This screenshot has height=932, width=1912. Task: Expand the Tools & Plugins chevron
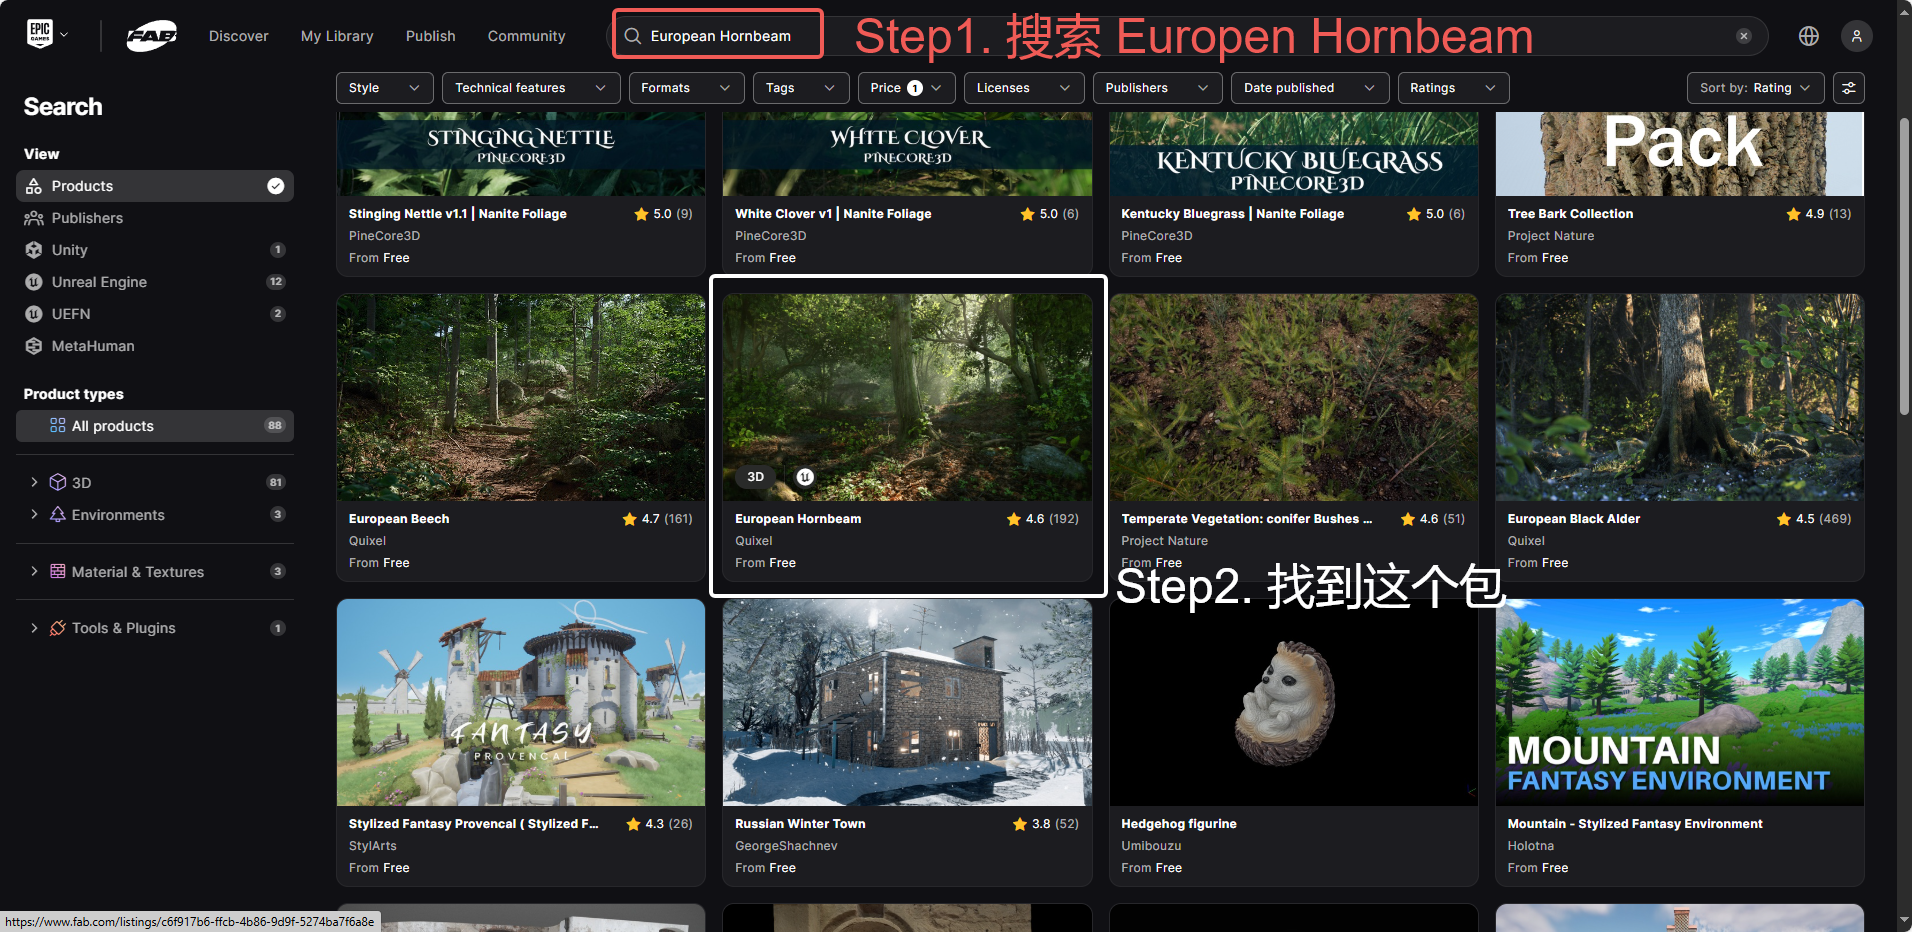click(34, 628)
